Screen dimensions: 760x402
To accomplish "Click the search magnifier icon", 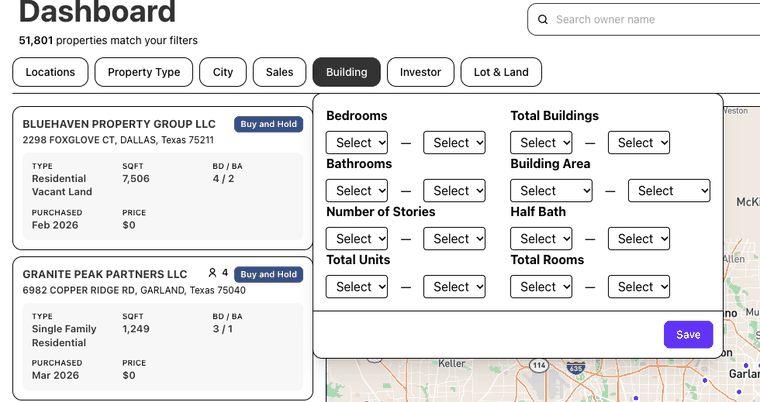I will pyautogui.click(x=543, y=19).
